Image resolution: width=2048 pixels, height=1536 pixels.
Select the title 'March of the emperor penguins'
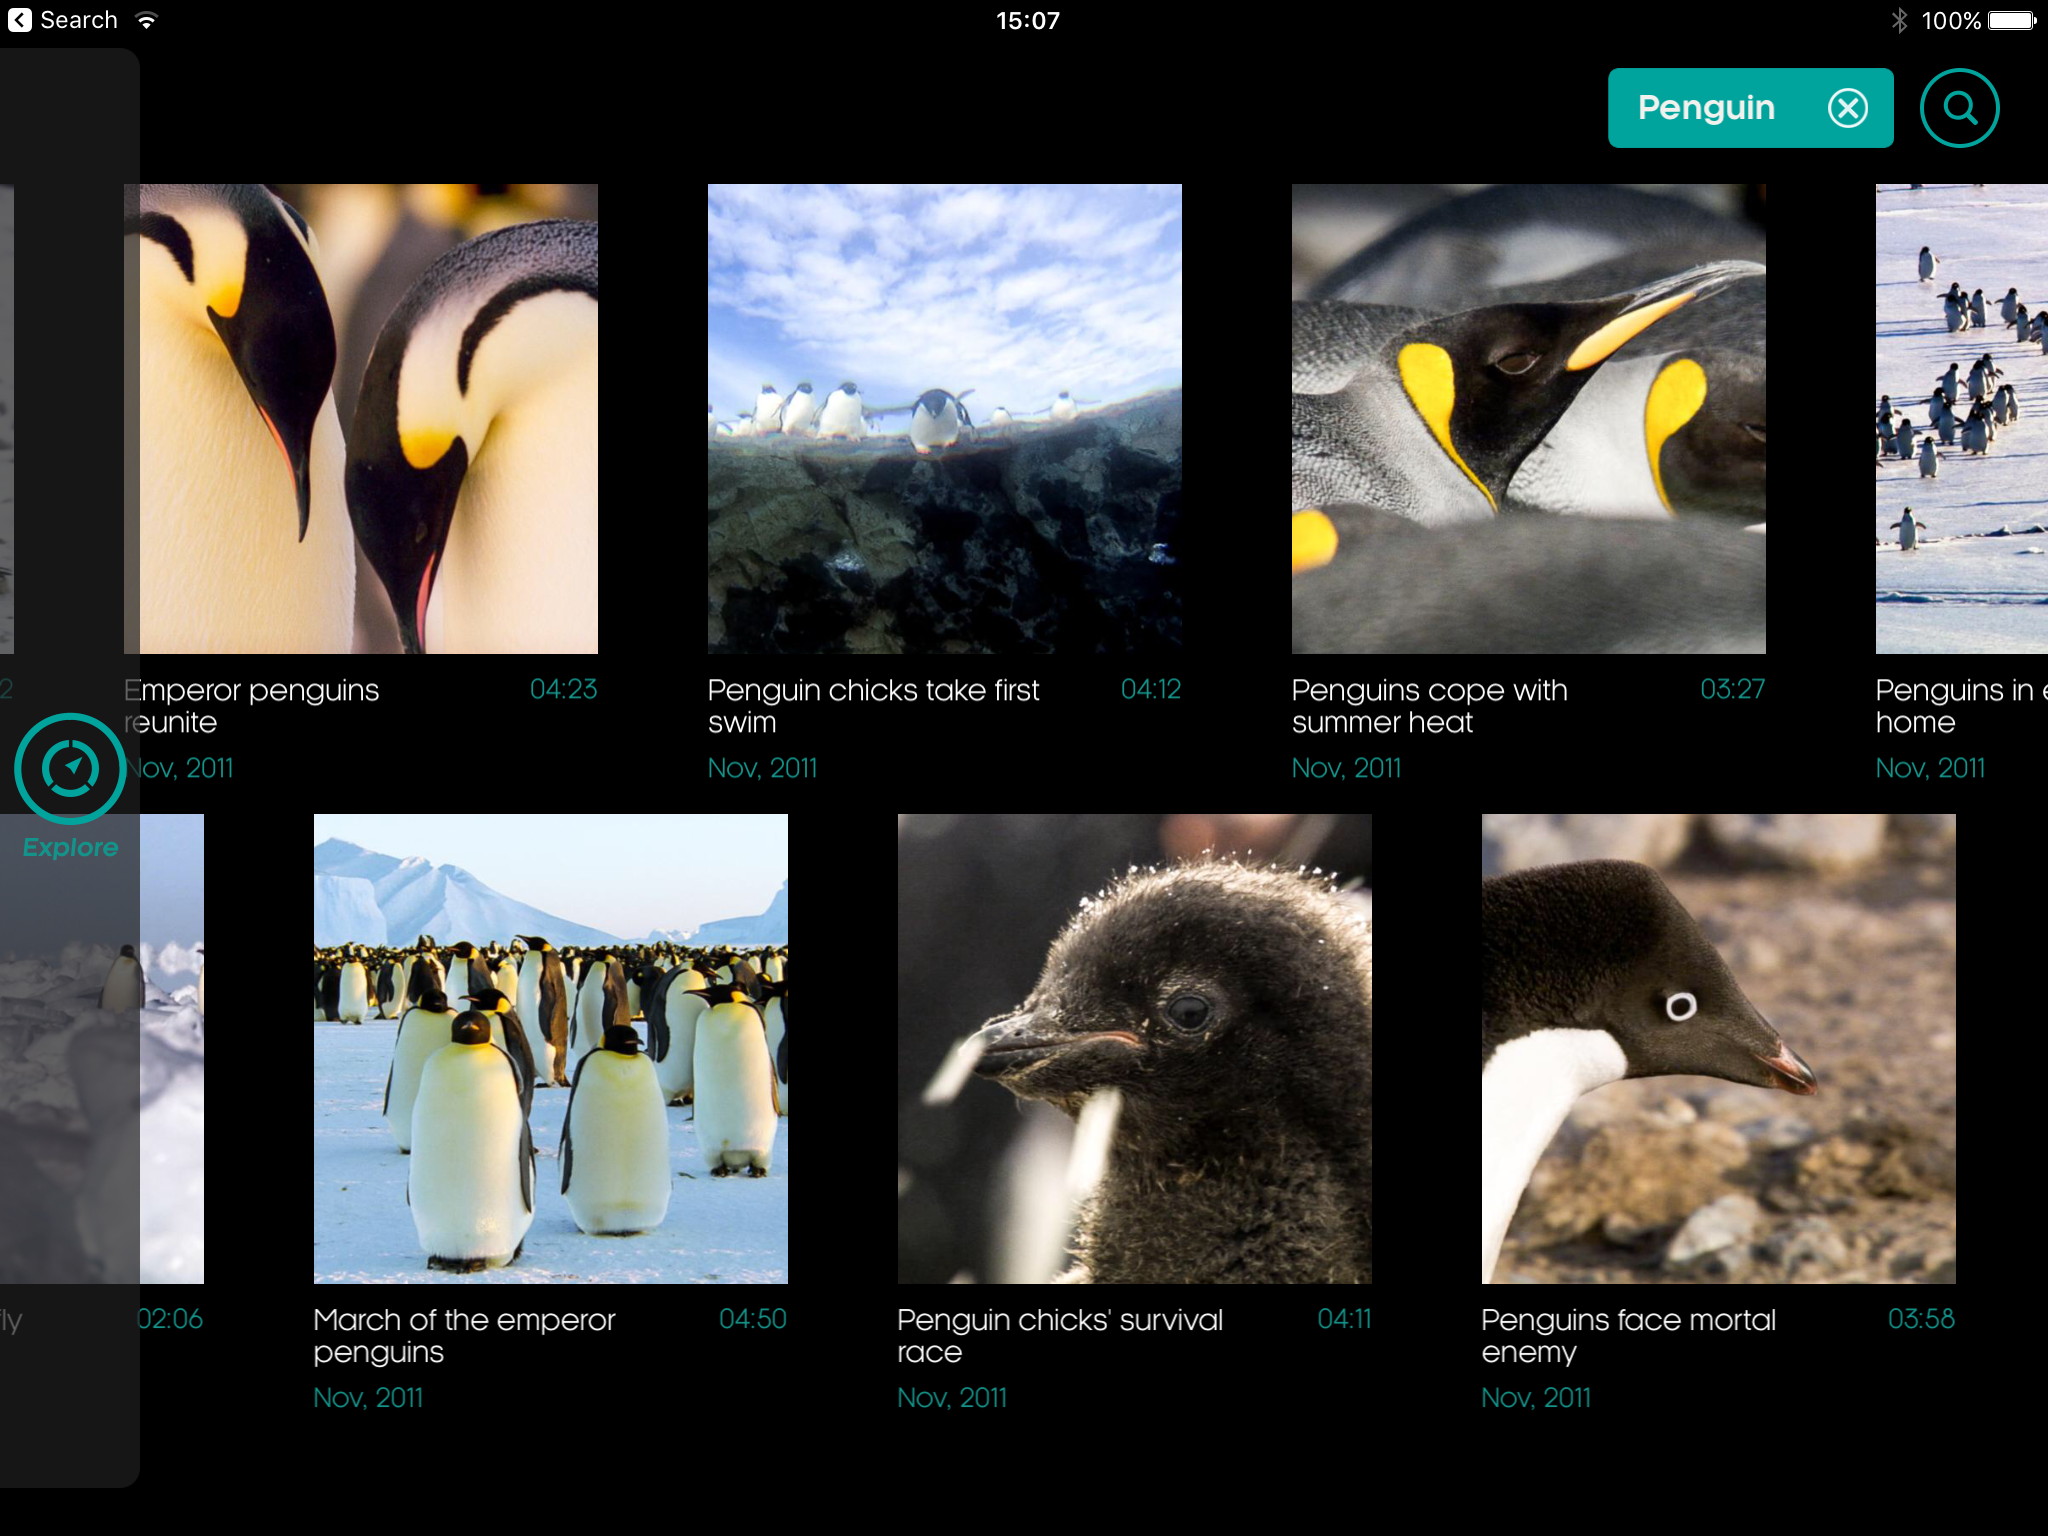(465, 1336)
